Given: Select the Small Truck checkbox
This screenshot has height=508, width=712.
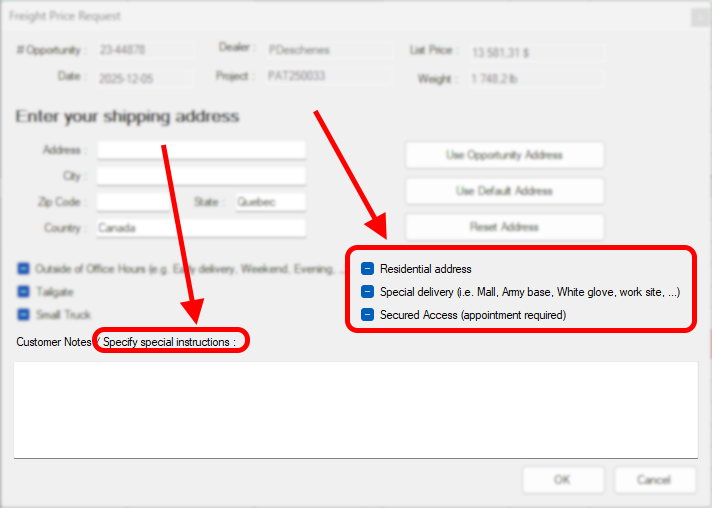Looking at the screenshot, I should (x=23, y=315).
